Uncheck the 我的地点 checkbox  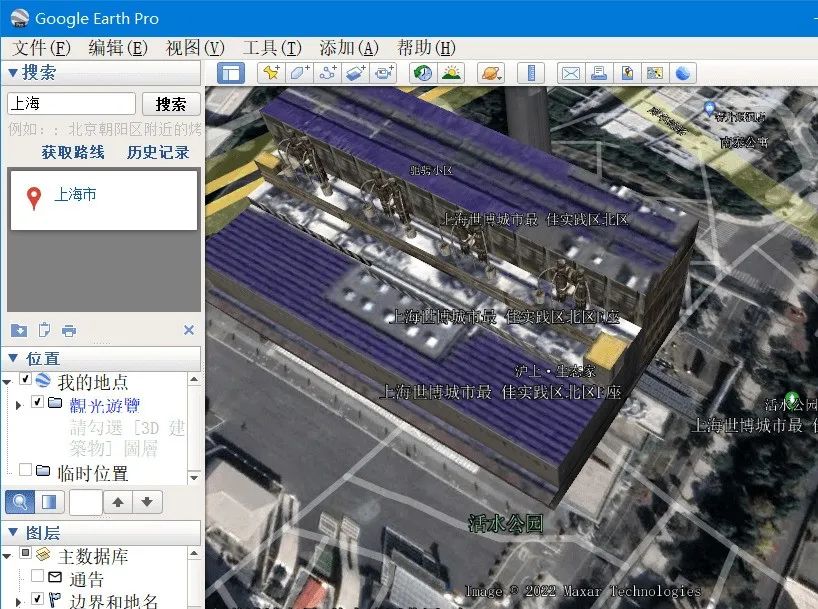[25, 377]
